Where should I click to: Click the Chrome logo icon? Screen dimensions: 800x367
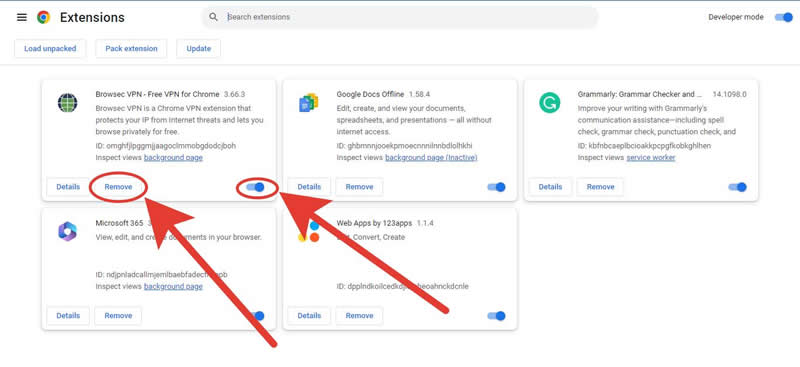pos(43,17)
